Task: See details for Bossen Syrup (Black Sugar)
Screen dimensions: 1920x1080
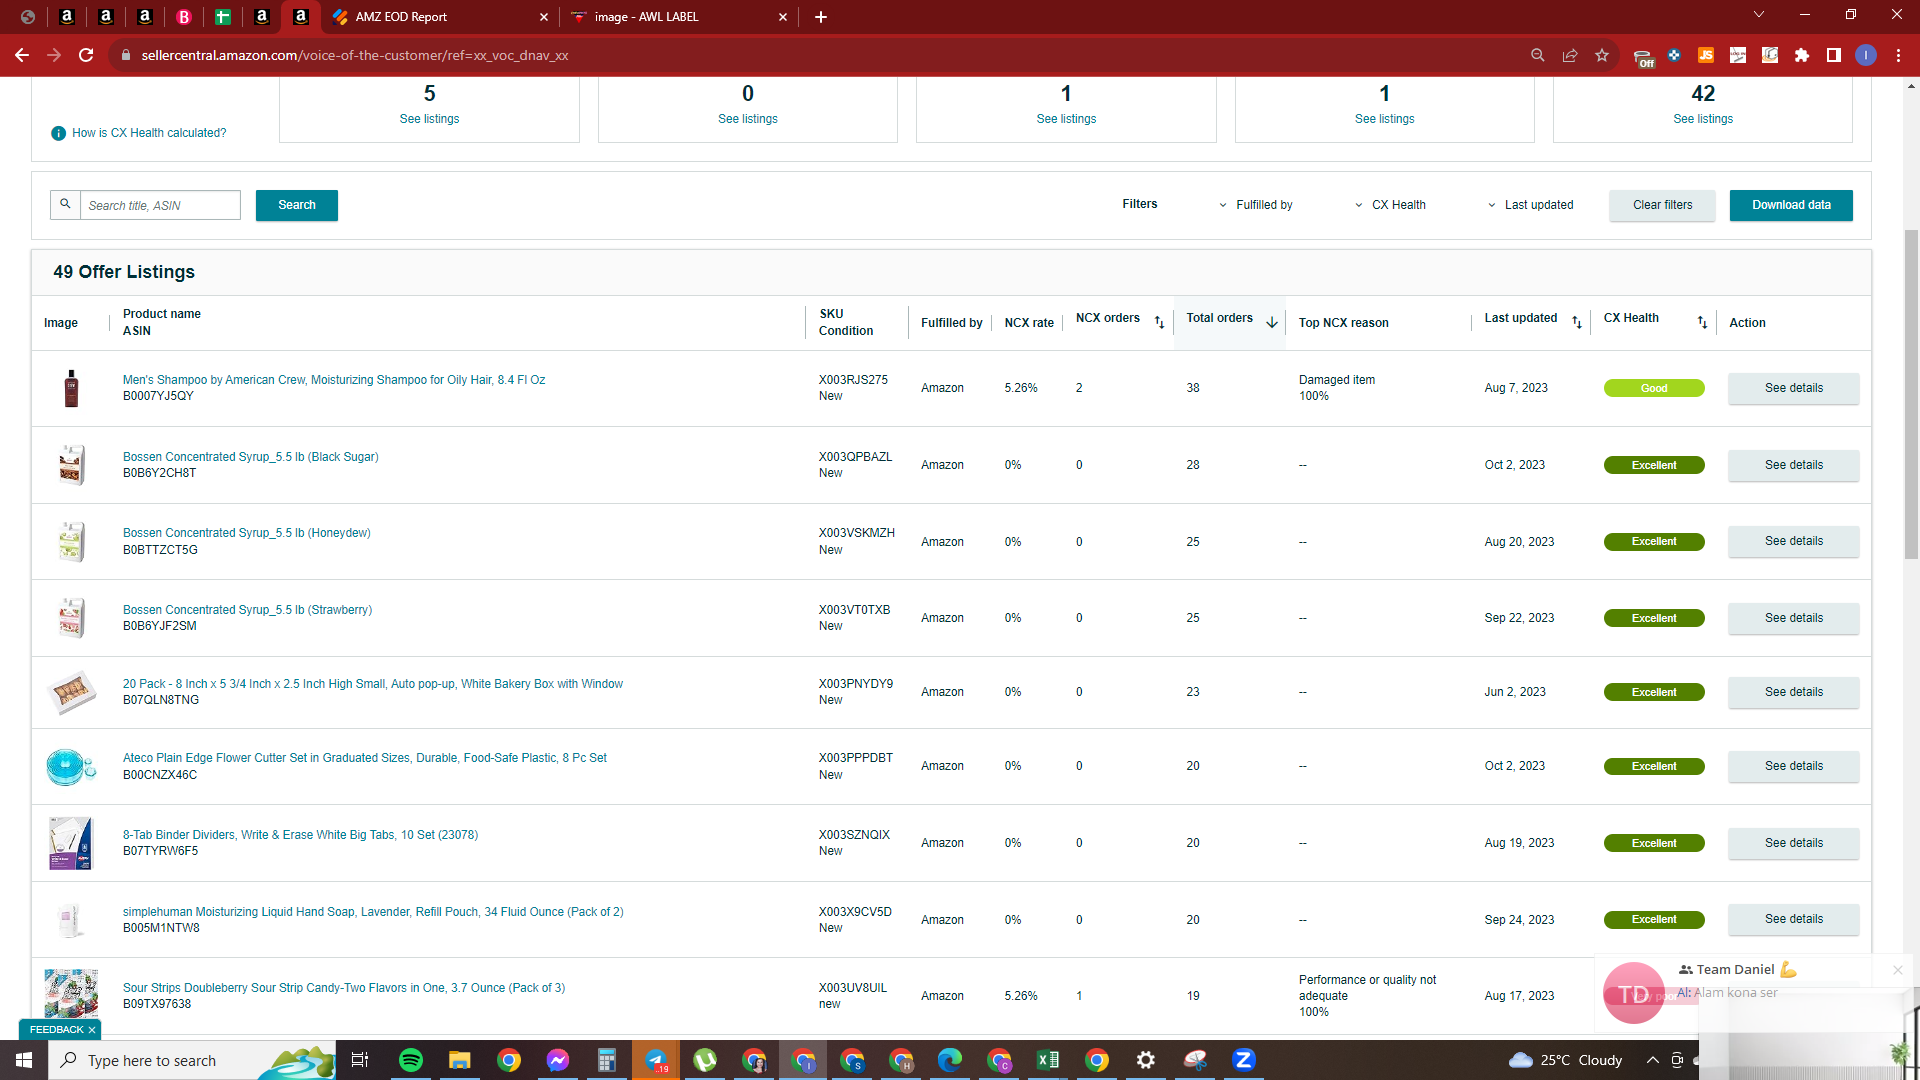Action: pos(1794,465)
